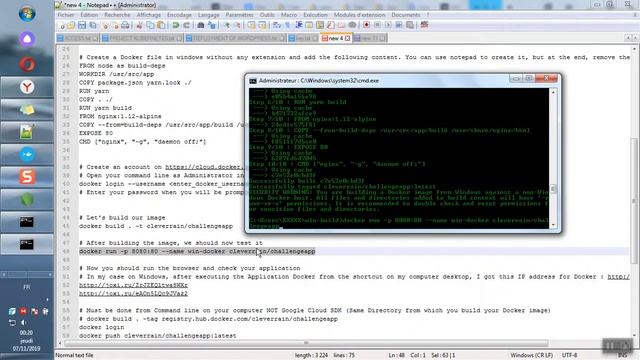Click the line 'docker build . -t cleverrain/challengeapp'
The width and height of the screenshot is (640, 360).
click(156, 226)
